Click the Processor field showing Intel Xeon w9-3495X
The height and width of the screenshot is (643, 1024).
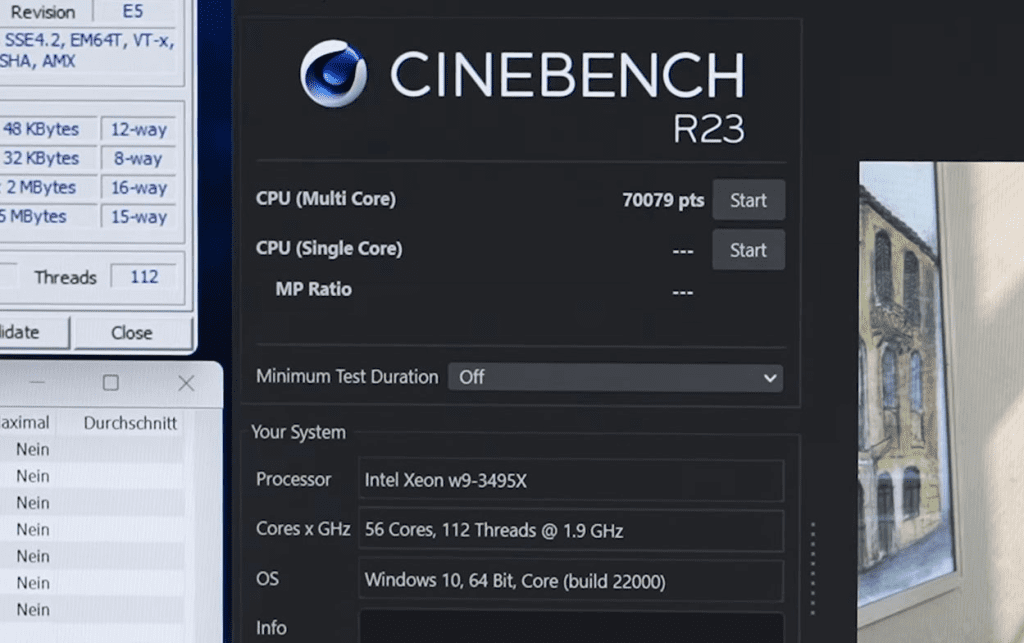click(x=571, y=480)
